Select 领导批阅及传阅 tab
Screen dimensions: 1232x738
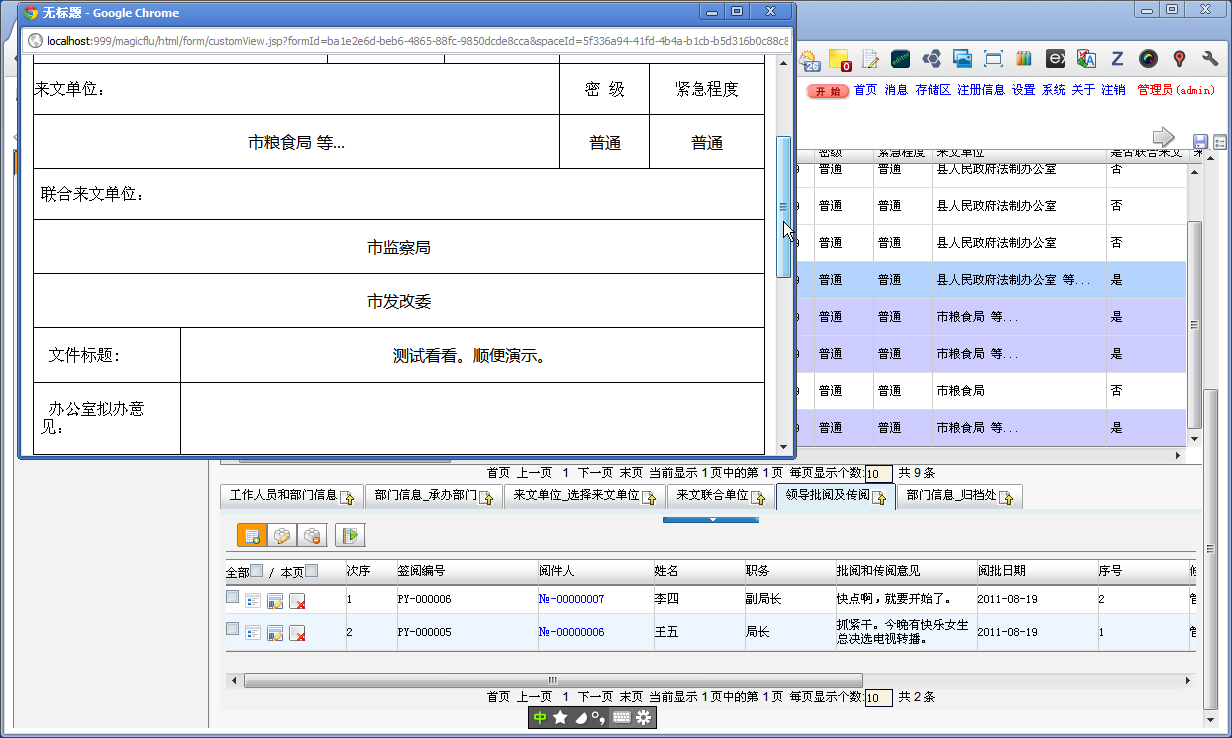(827, 495)
